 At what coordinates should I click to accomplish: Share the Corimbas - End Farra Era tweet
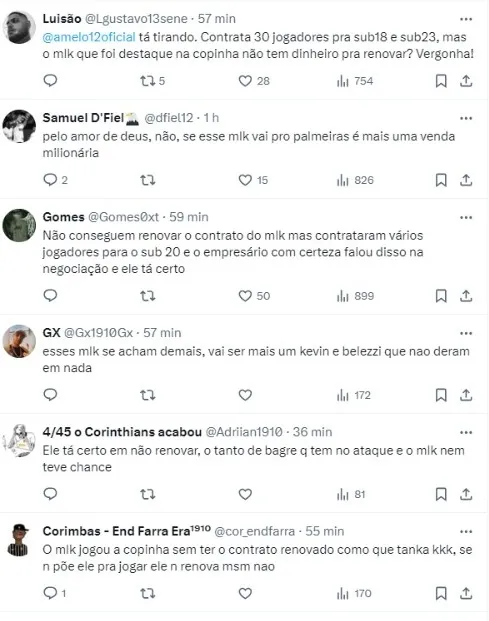pos(466,593)
